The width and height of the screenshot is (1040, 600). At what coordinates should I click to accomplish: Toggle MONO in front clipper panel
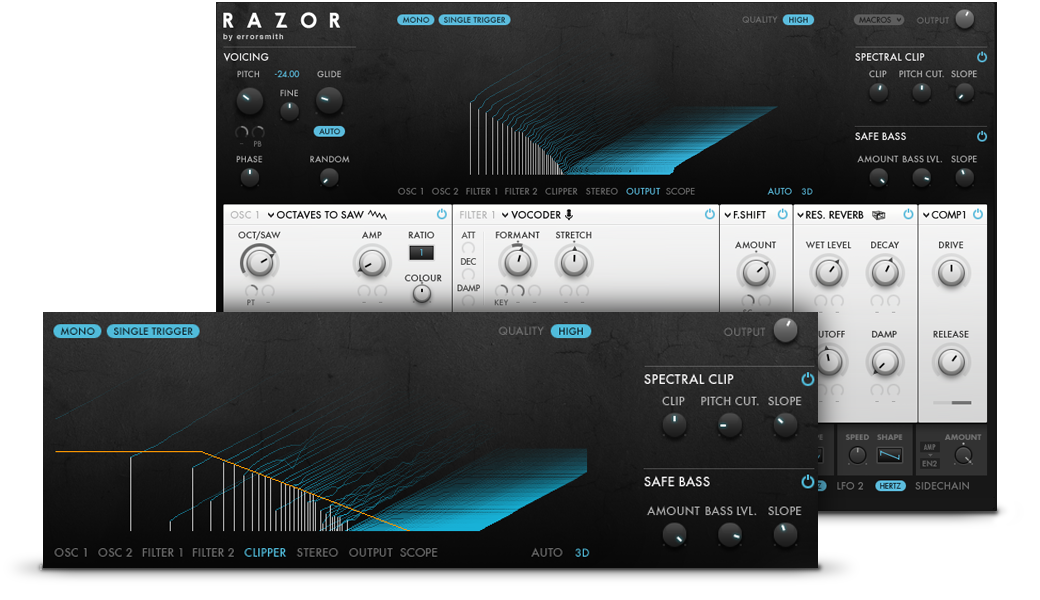(x=78, y=331)
